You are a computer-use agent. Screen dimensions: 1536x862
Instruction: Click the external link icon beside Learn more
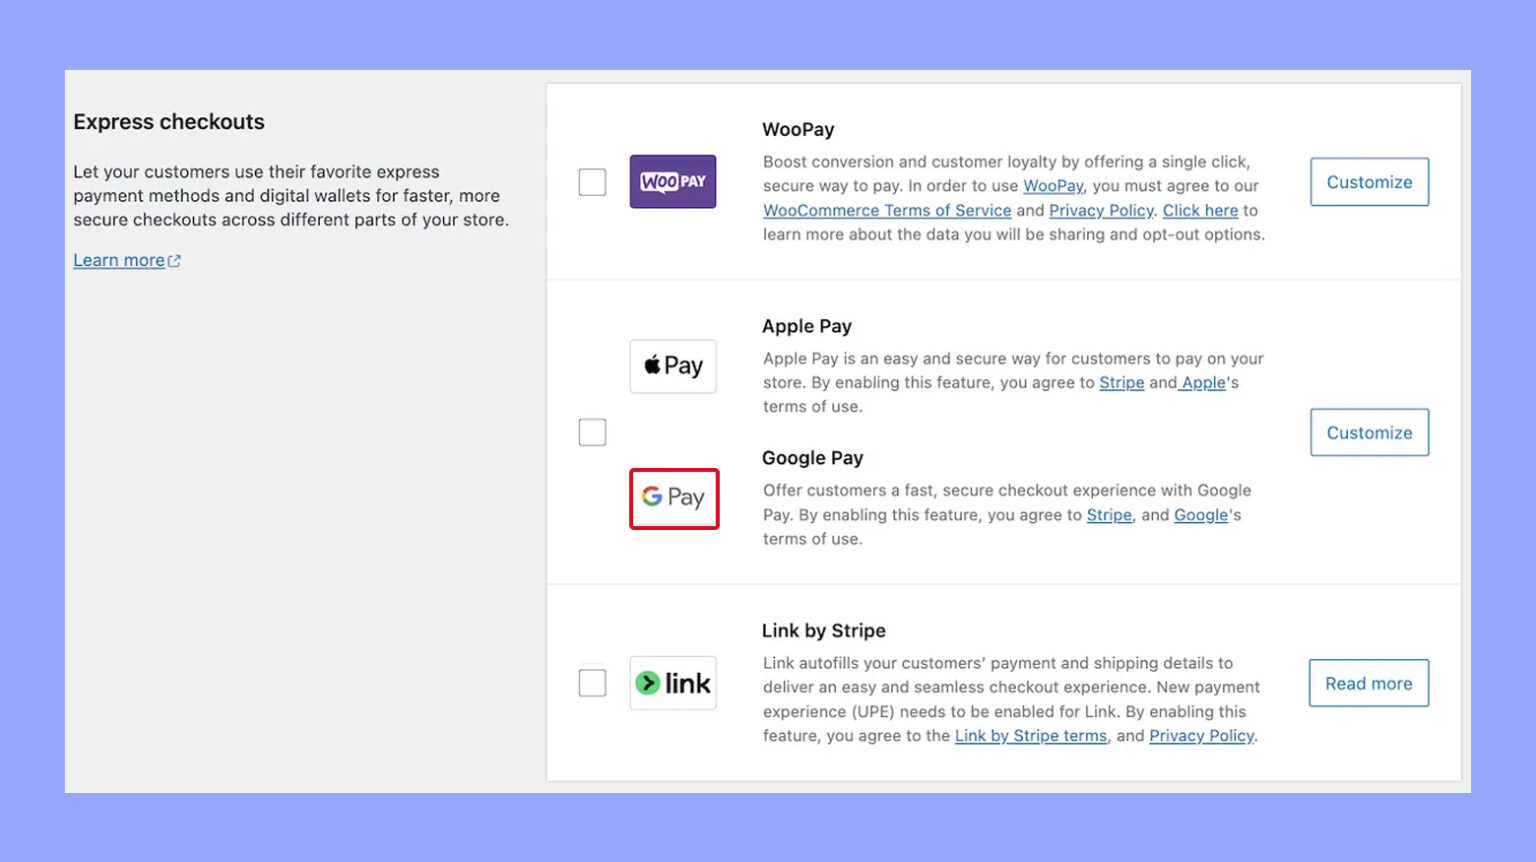(176, 259)
